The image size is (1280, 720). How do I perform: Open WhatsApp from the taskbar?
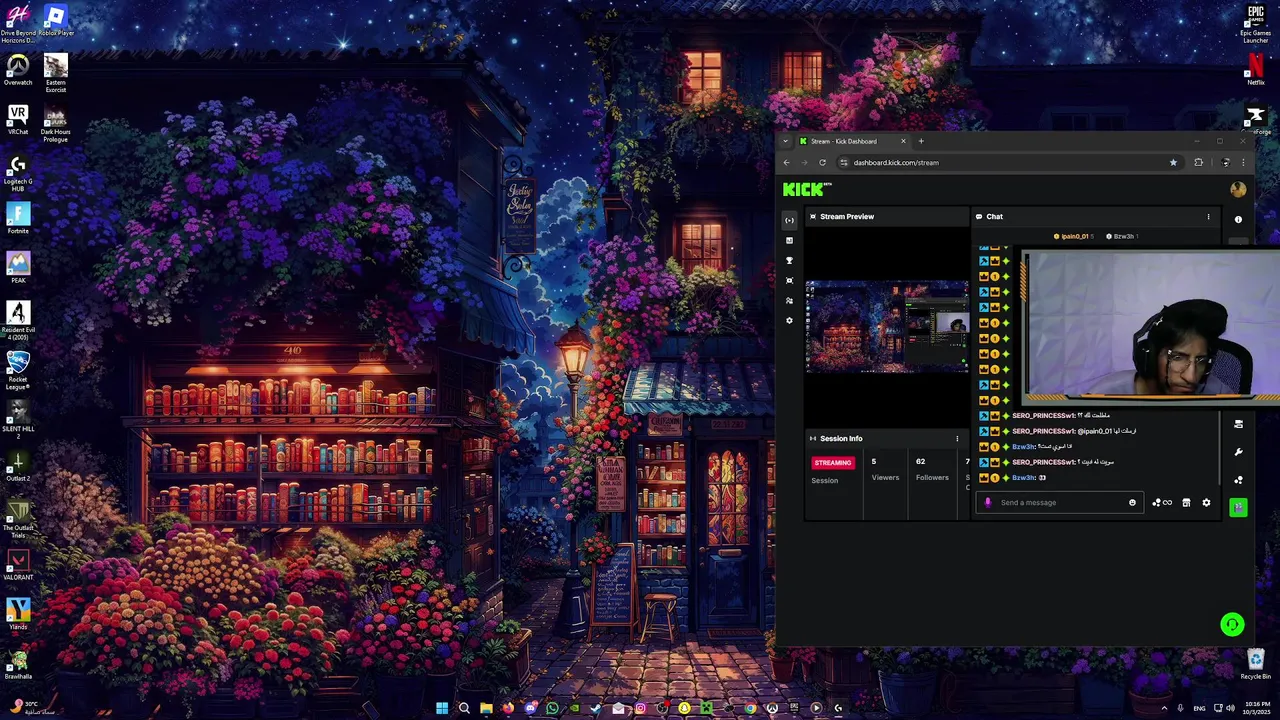click(552, 708)
